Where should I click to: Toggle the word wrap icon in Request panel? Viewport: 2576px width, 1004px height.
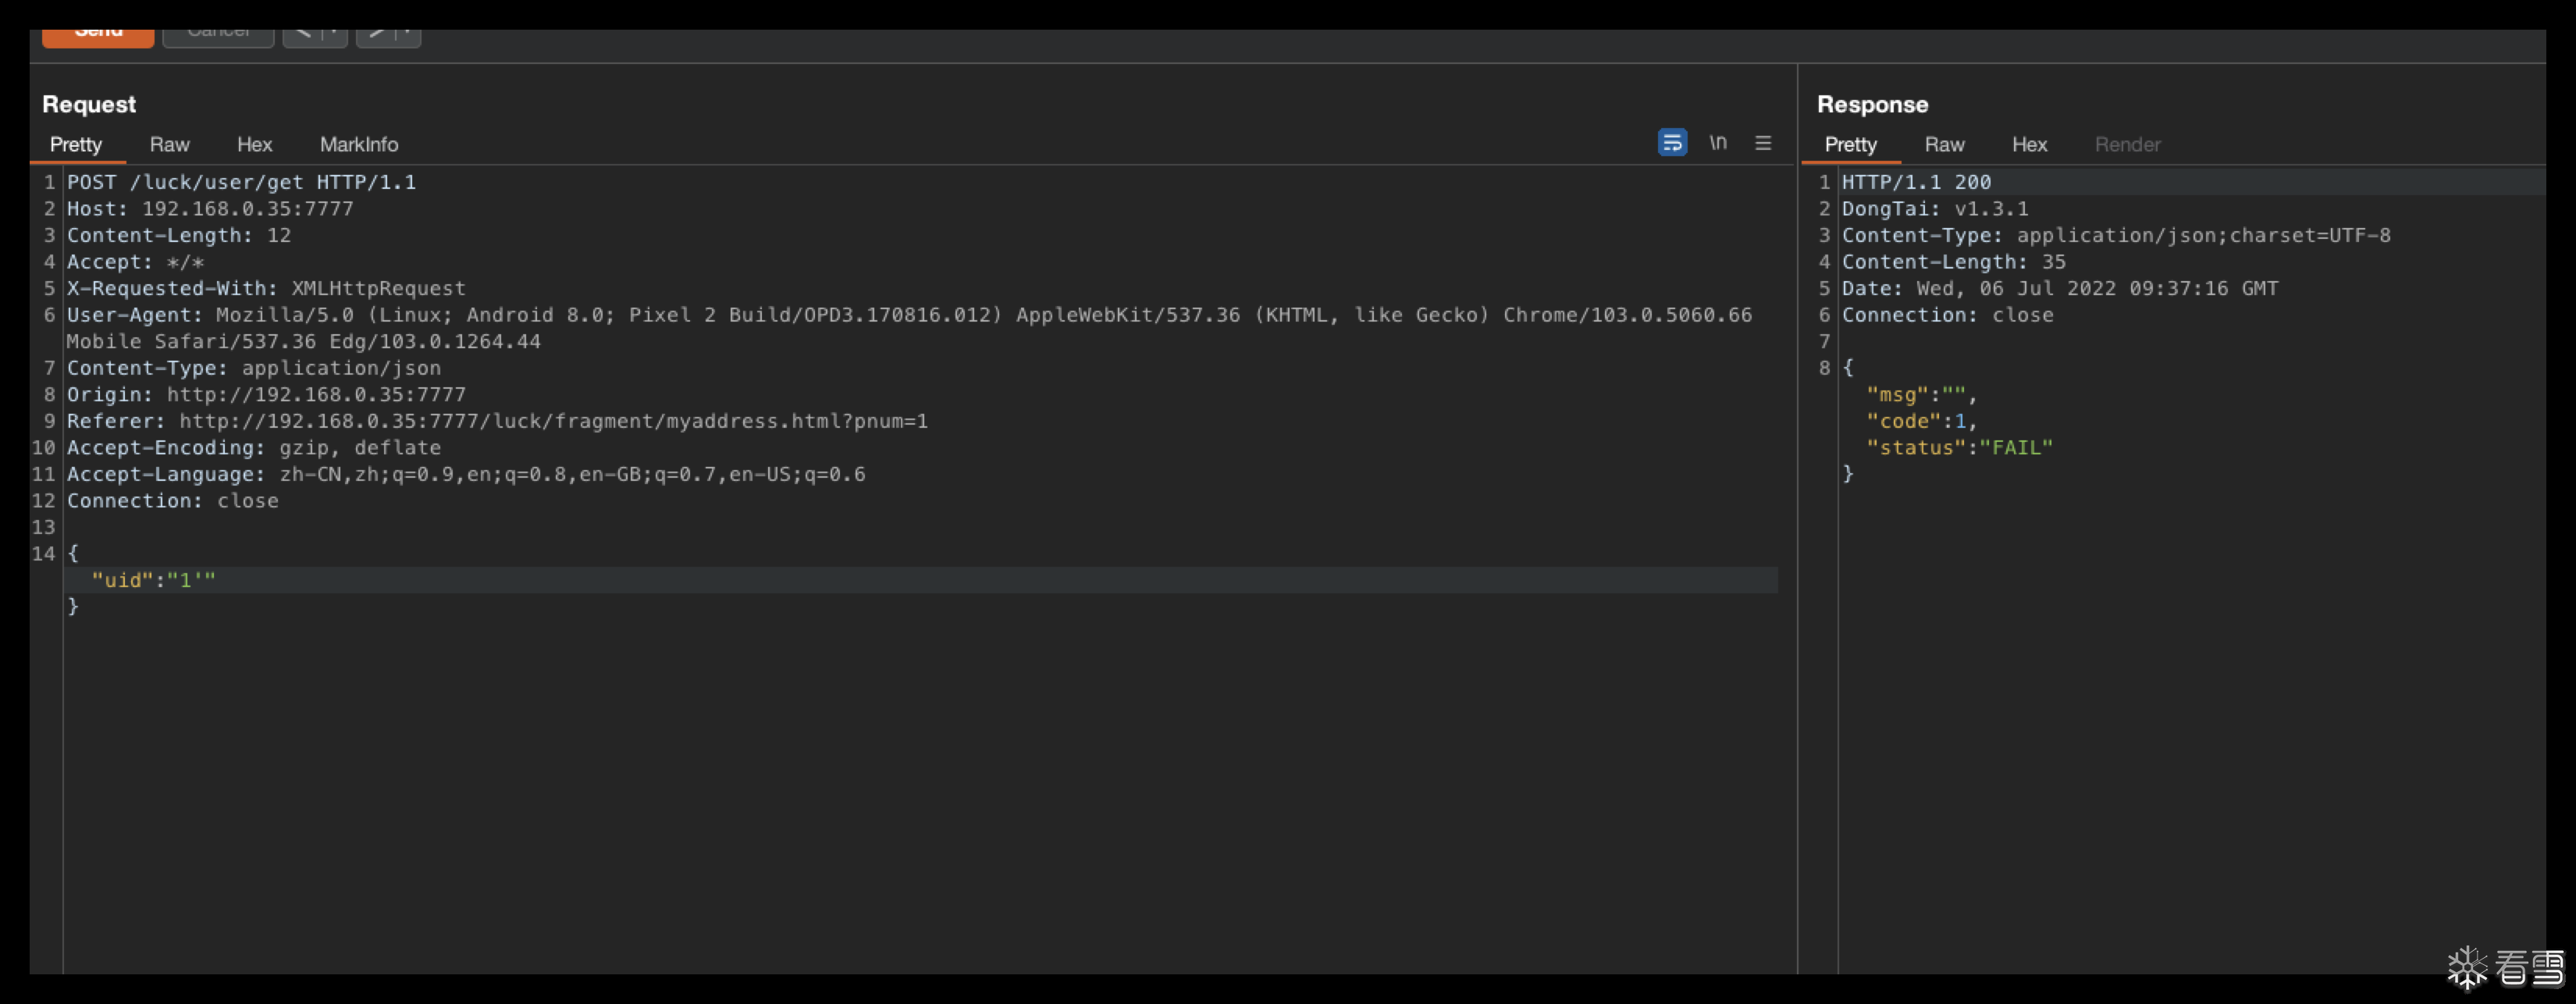1672,143
